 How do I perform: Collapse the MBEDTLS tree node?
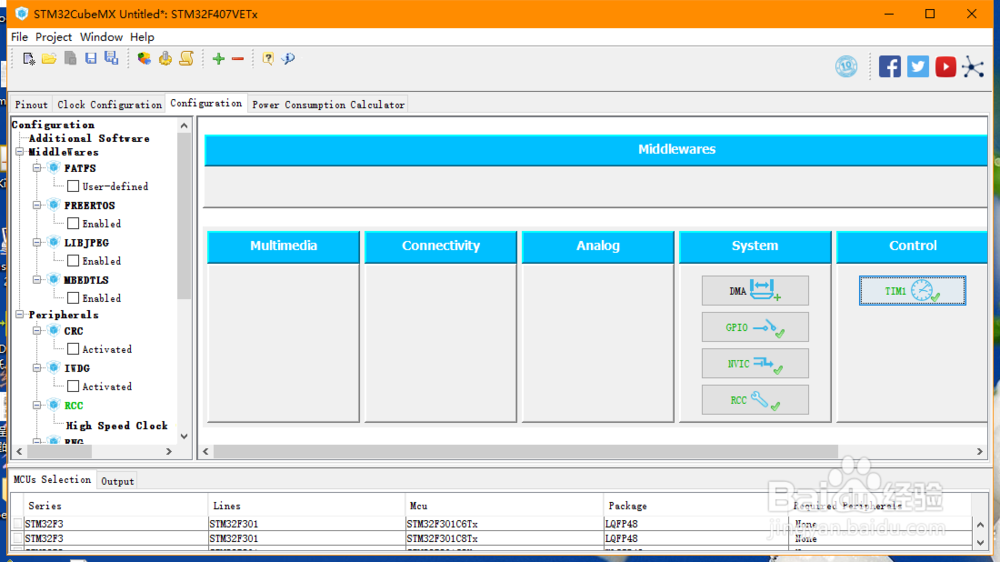coord(37,279)
